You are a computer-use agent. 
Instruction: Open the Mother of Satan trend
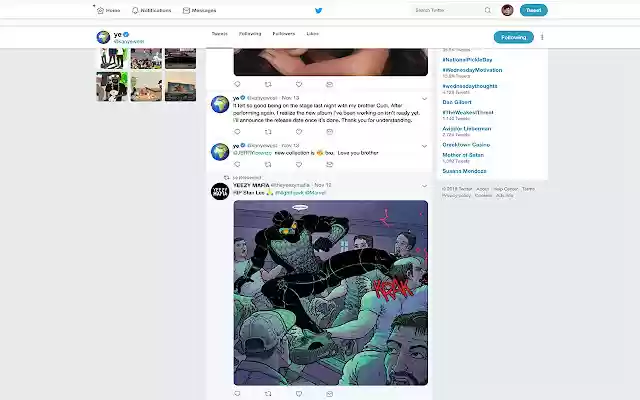pyautogui.click(x=463, y=155)
